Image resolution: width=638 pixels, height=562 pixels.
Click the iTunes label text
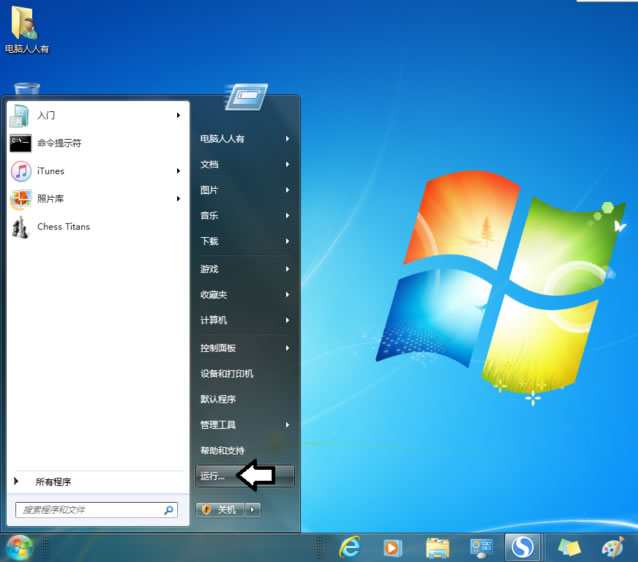click(x=50, y=171)
